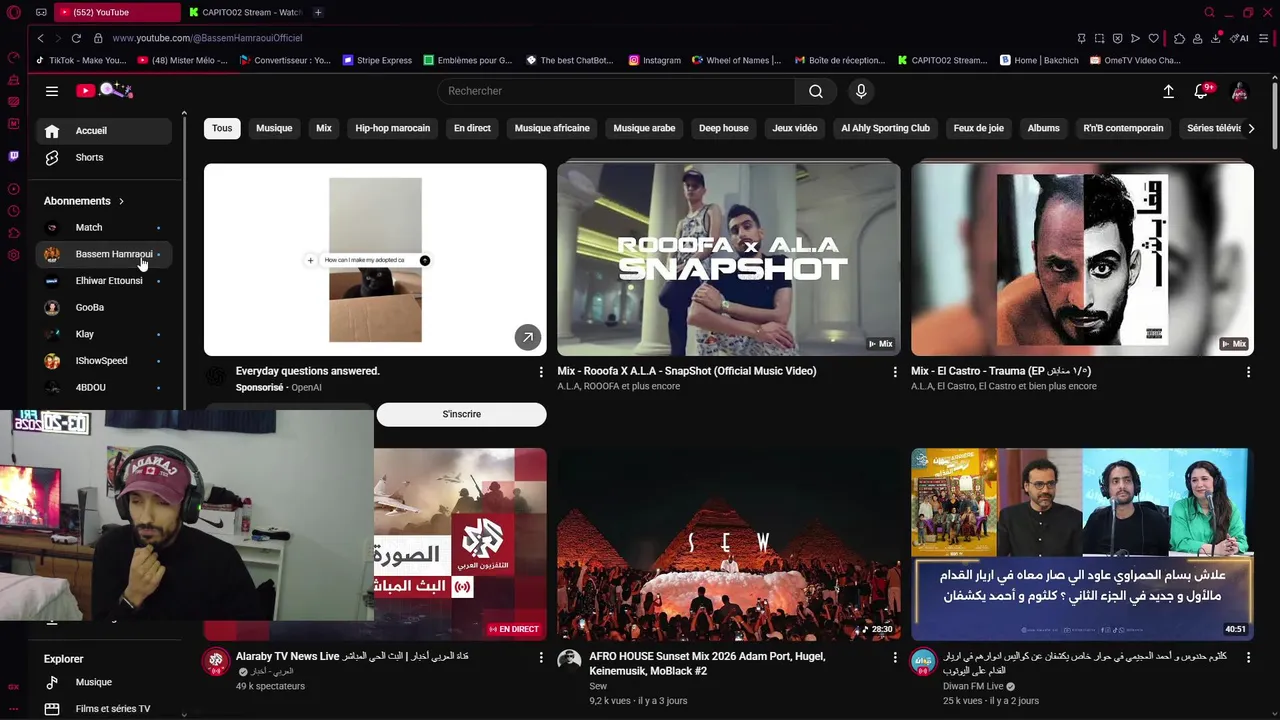The width and height of the screenshot is (1280, 720).
Task: Open the Opera GX main menu logo
Action: [x=13, y=12]
